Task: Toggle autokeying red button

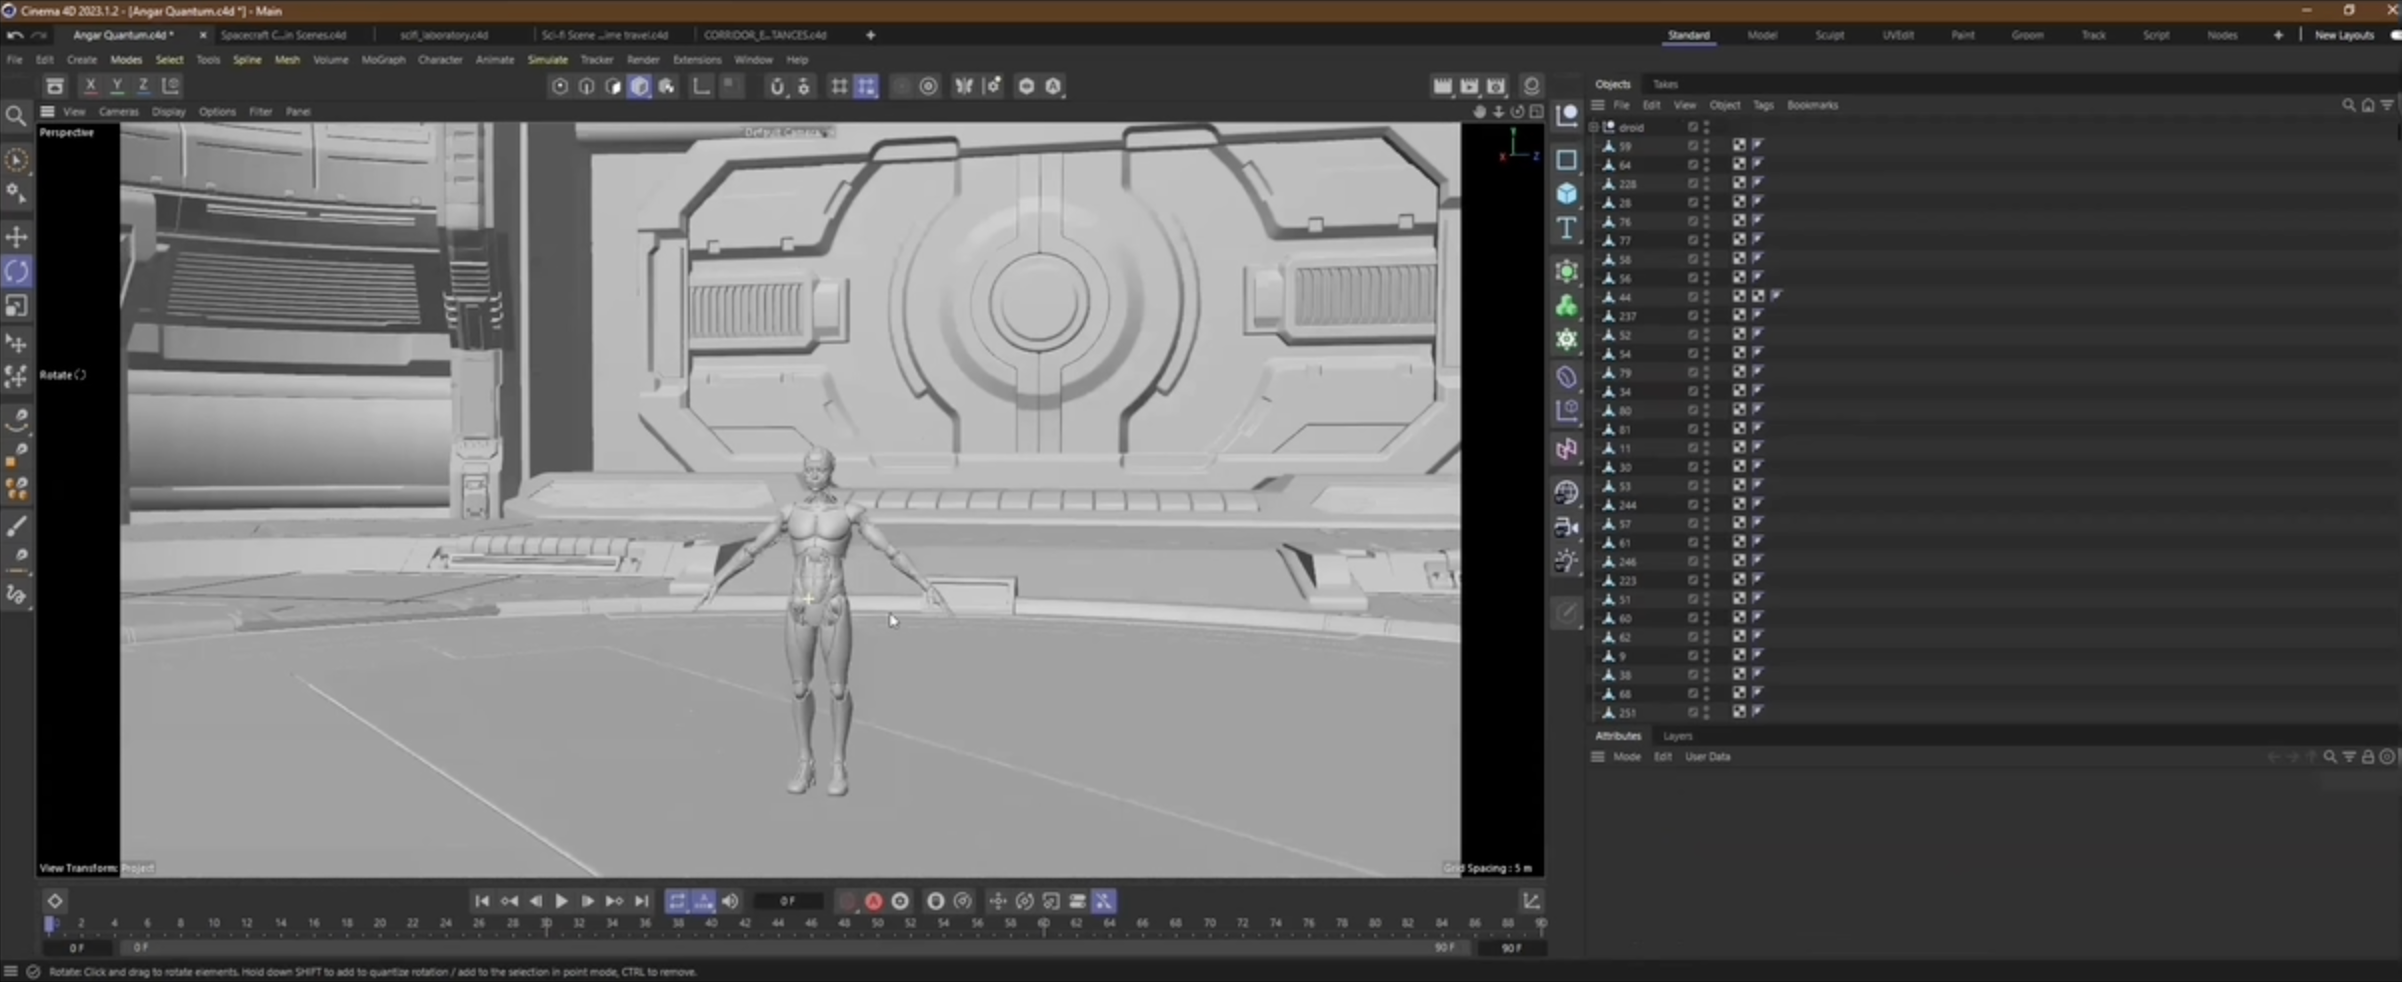Action: [x=873, y=901]
